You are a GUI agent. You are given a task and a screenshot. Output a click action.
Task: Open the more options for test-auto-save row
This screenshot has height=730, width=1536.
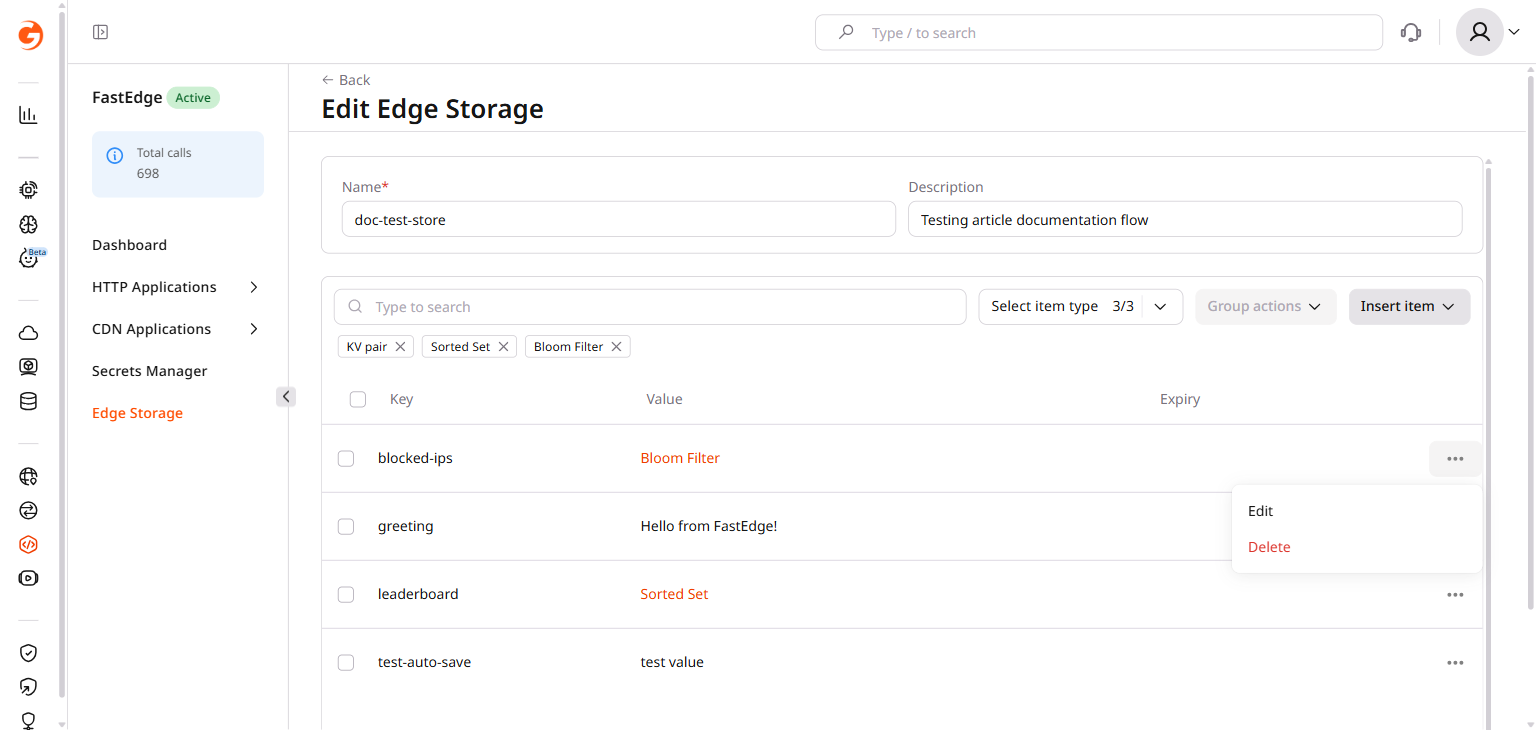tap(1455, 663)
